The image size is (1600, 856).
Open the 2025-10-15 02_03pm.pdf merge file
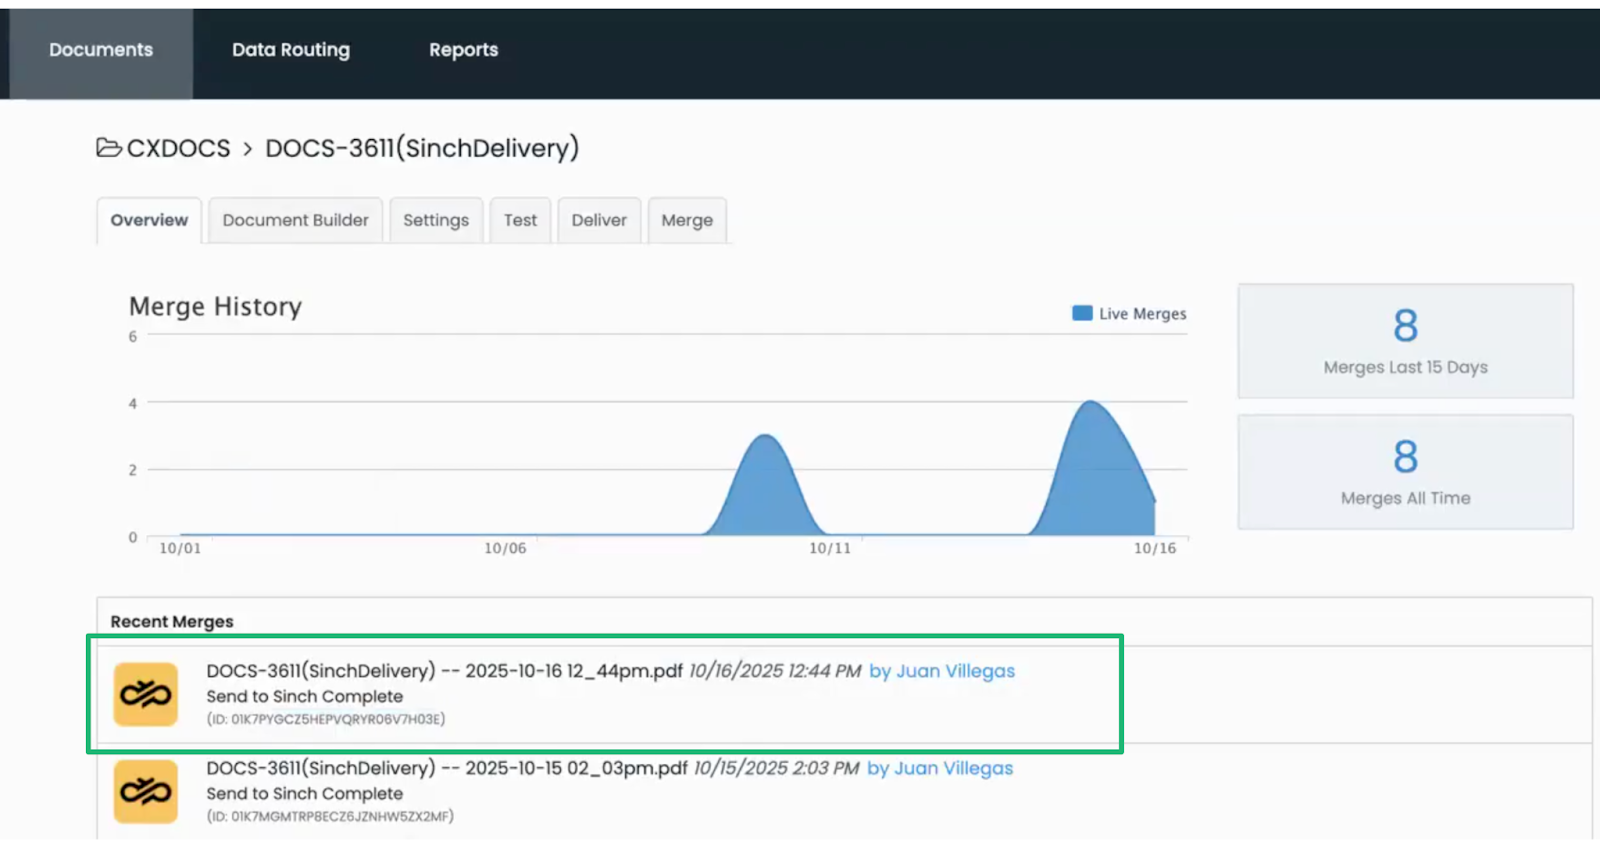(x=446, y=768)
